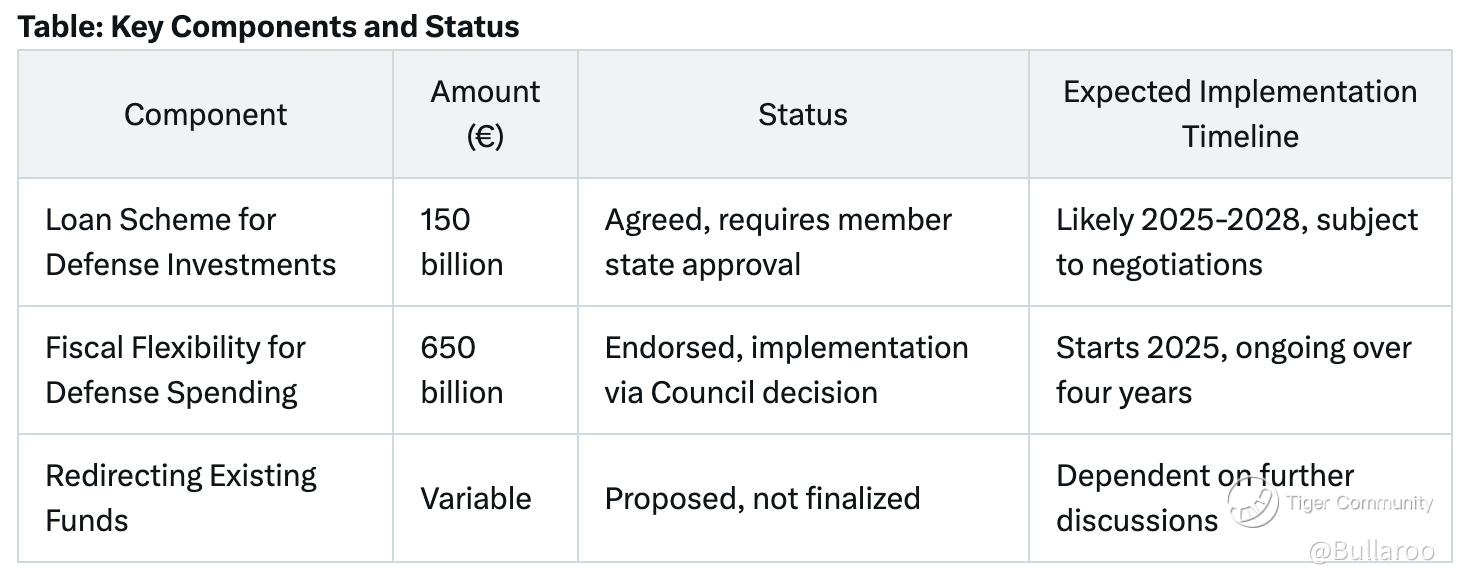This screenshot has width=1464, height=584.
Task: Click the Expected Implementation Timeline header
Action: (1239, 114)
